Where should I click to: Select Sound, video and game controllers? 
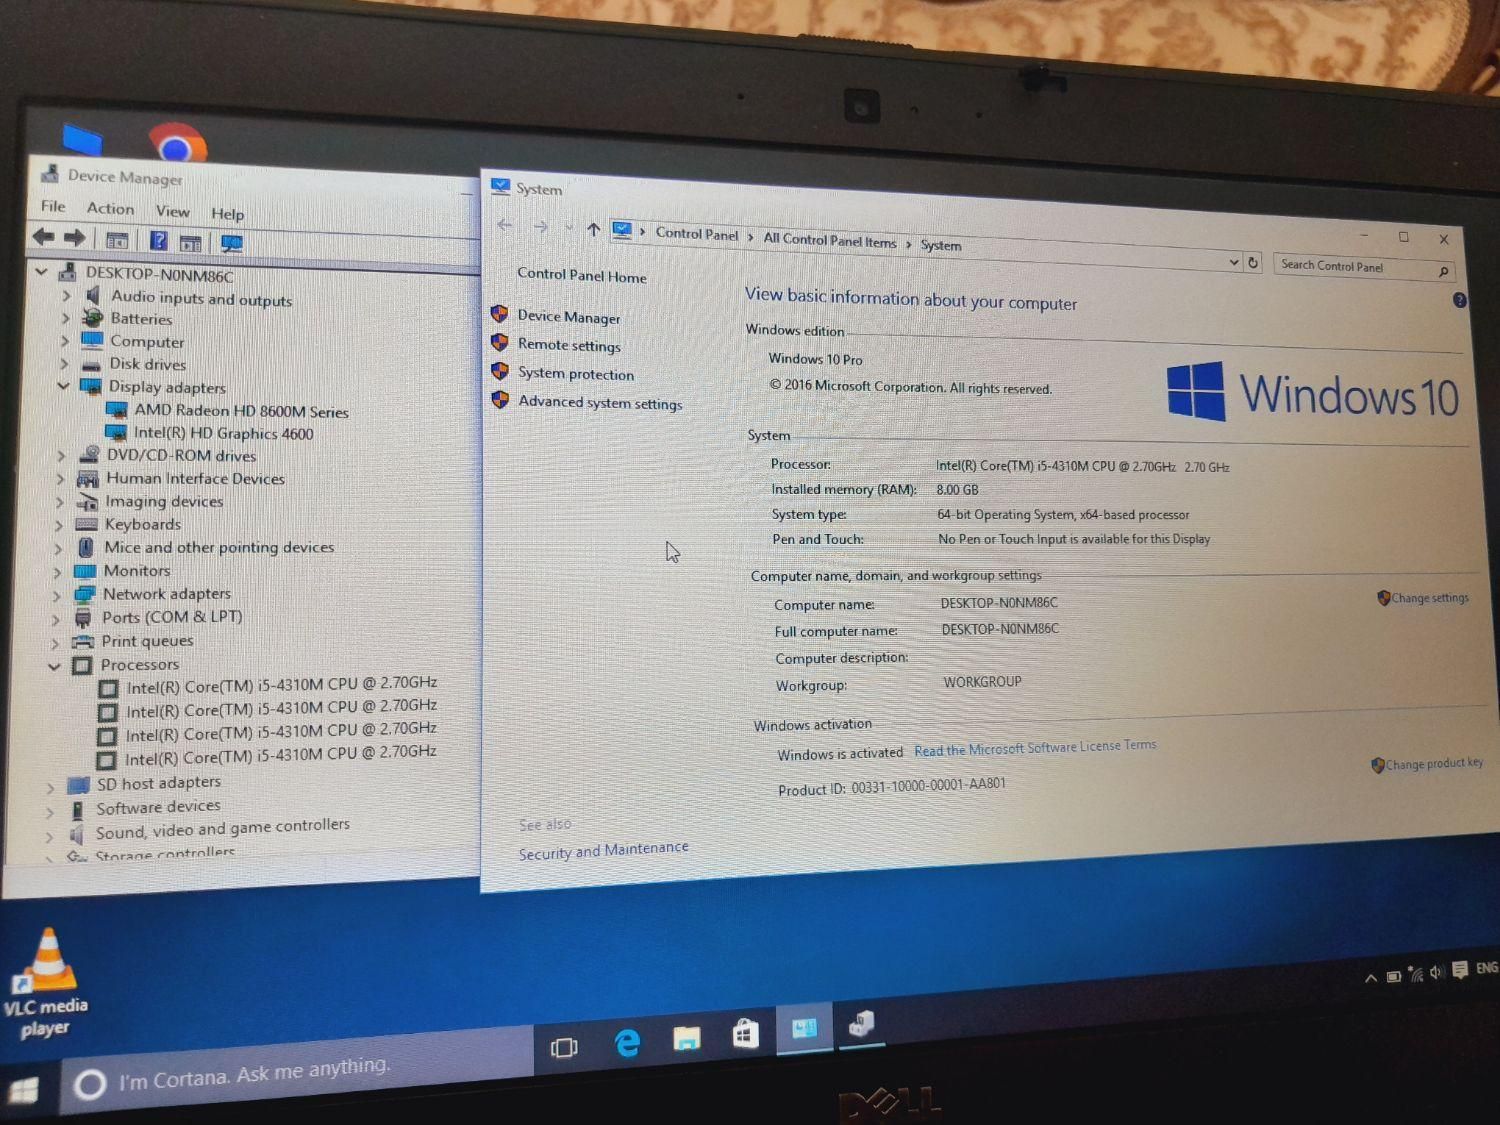(x=222, y=829)
